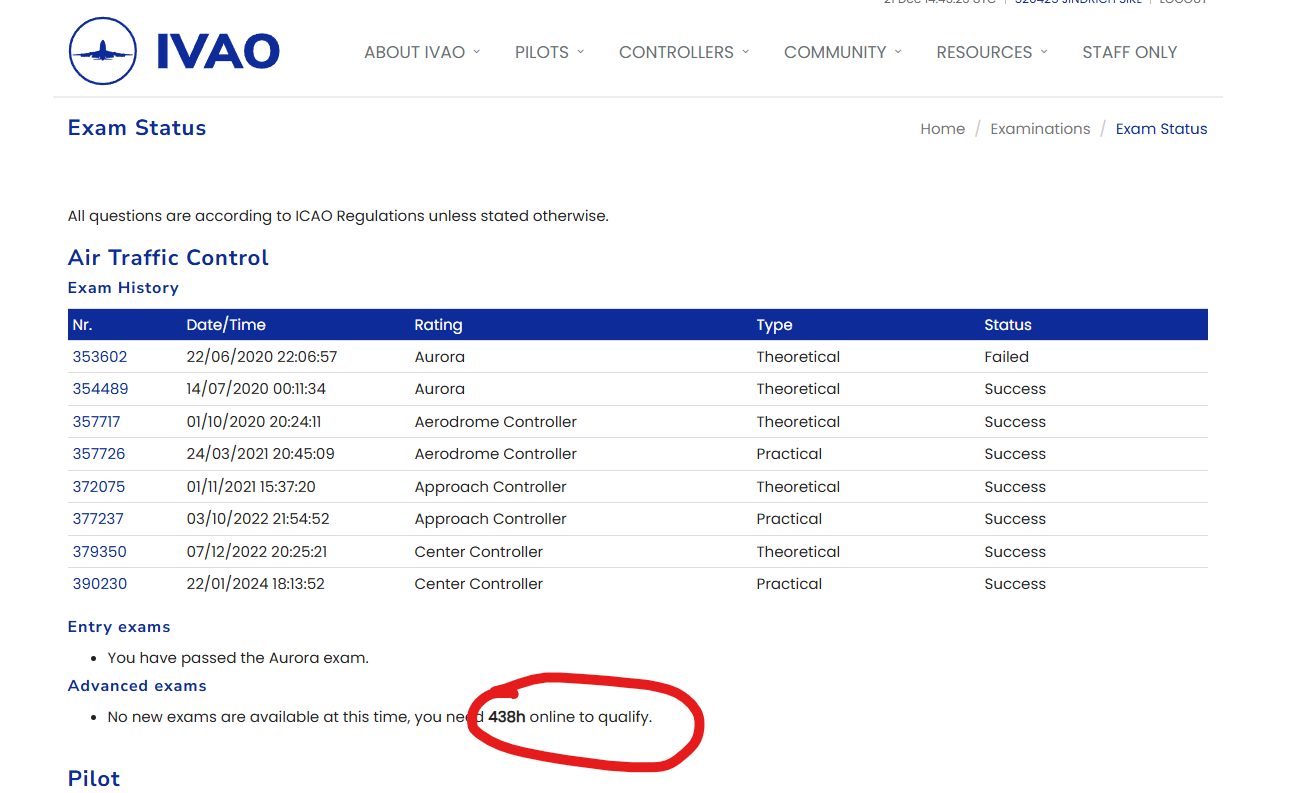The height and width of the screenshot is (793, 1294).
Task: Click date 07/12/2022 20:25:21
Action: 256,552
